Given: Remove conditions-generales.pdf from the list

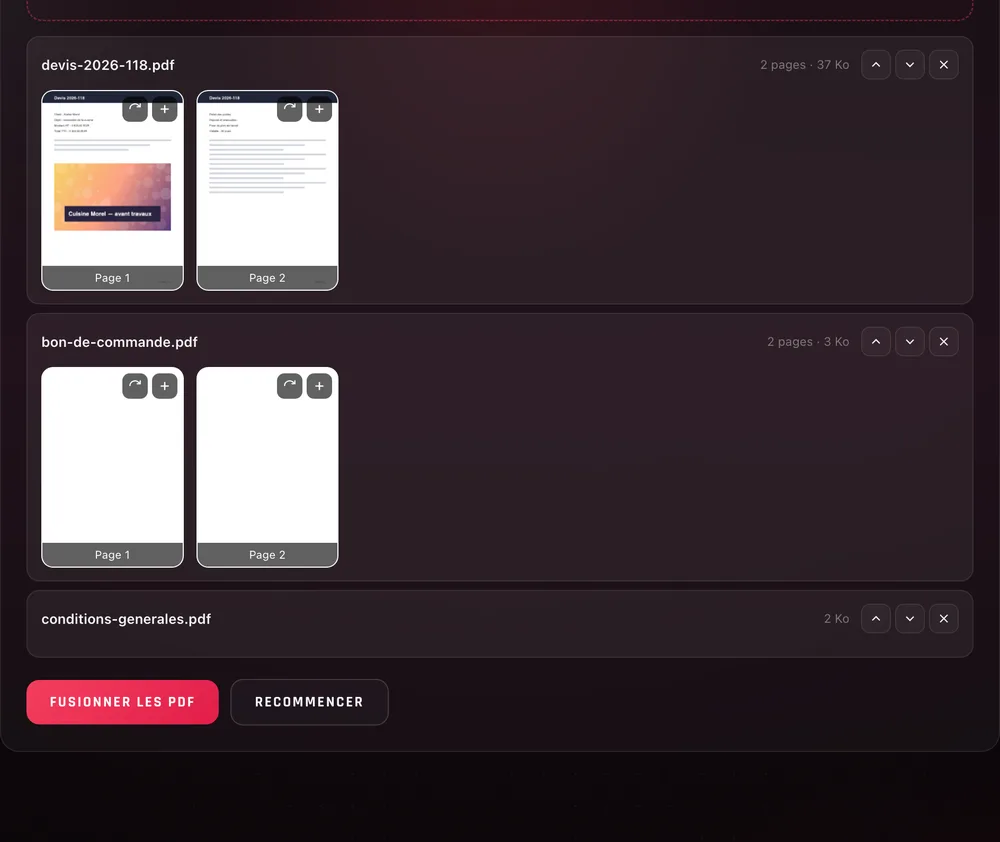Looking at the screenshot, I should [943, 619].
